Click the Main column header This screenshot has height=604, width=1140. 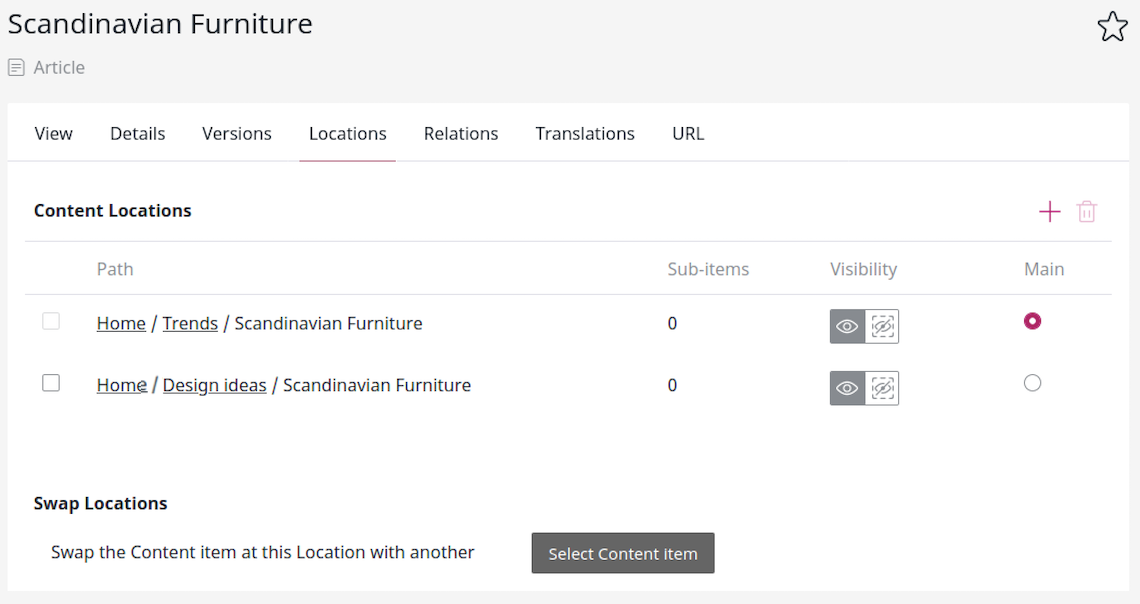pyautogui.click(x=1044, y=269)
